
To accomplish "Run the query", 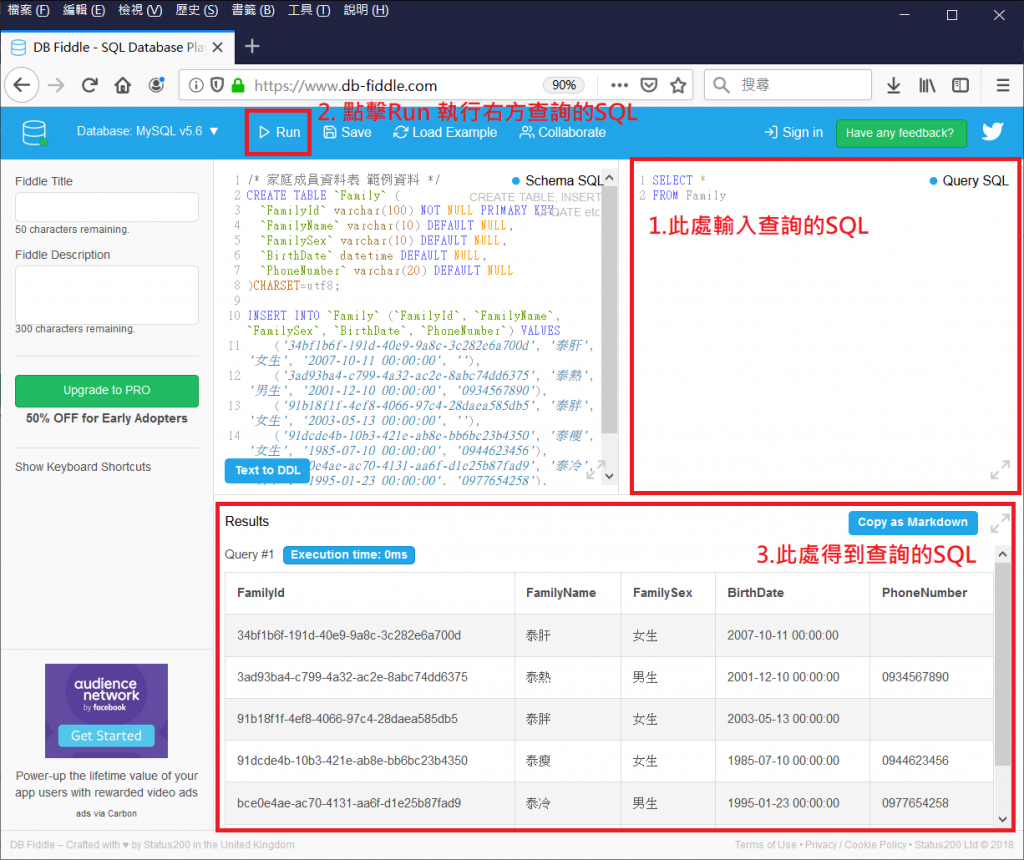I will [x=280, y=133].
